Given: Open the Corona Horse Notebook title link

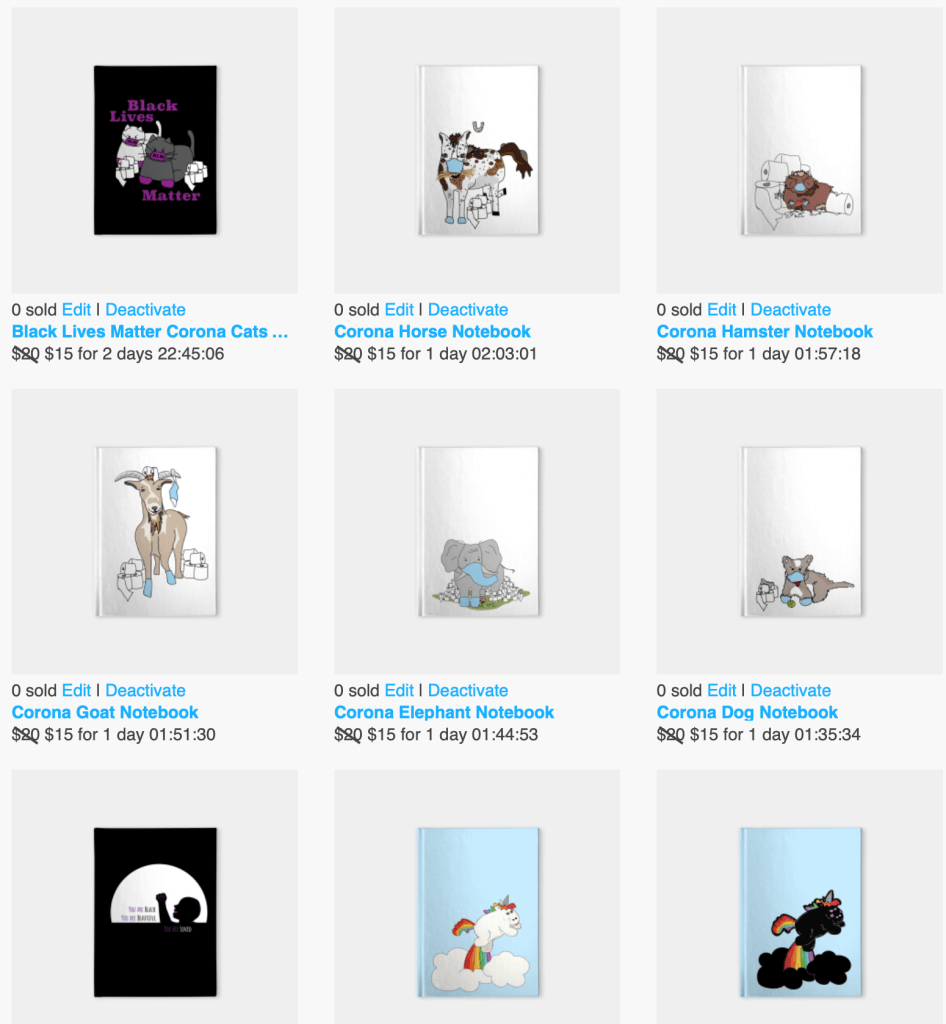Looking at the screenshot, I should (432, 332).
